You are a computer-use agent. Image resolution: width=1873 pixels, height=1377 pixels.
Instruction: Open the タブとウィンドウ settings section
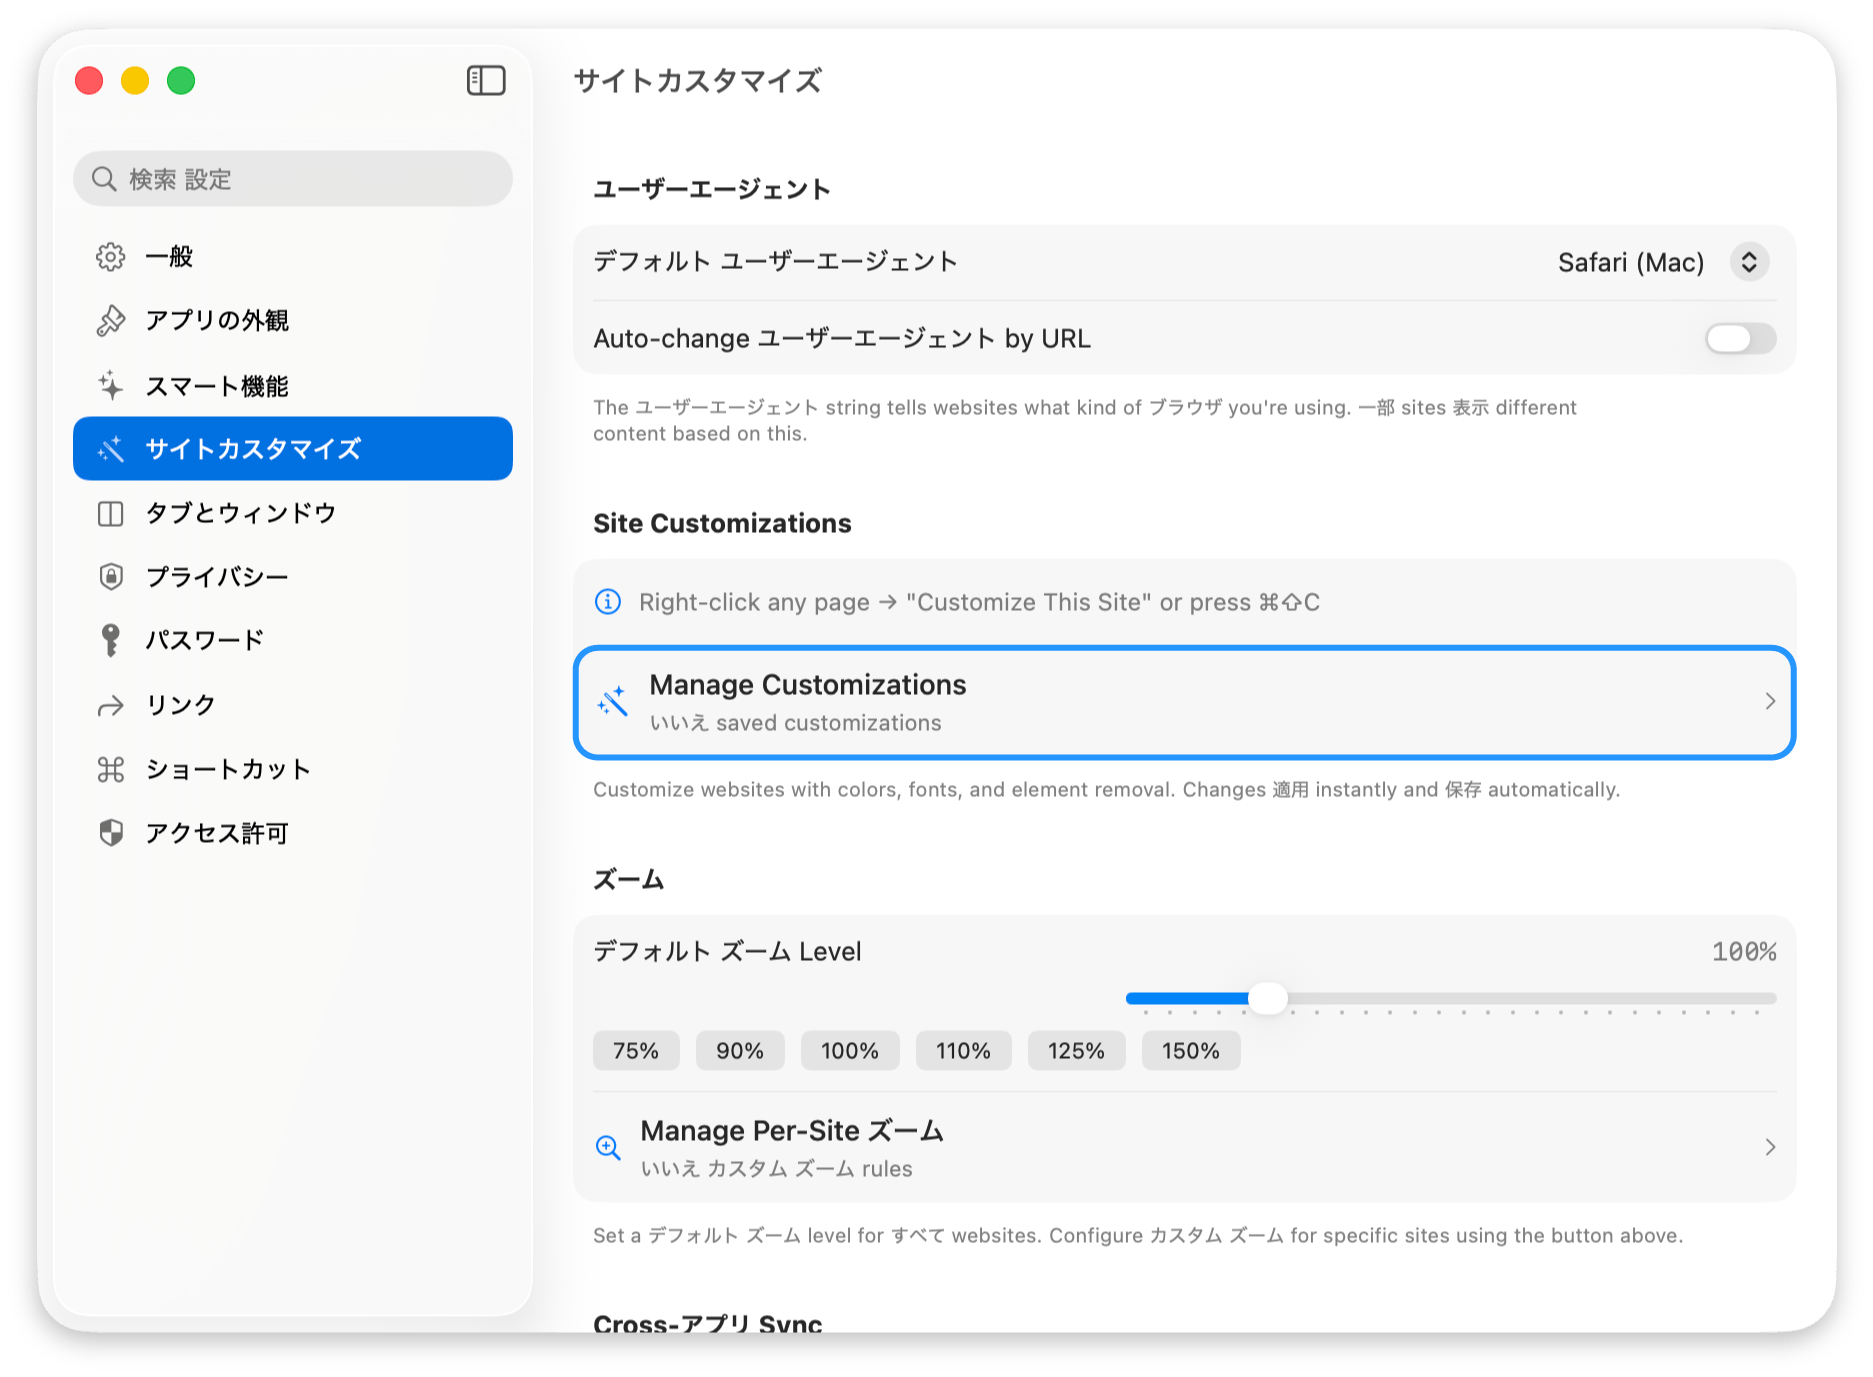240,513
